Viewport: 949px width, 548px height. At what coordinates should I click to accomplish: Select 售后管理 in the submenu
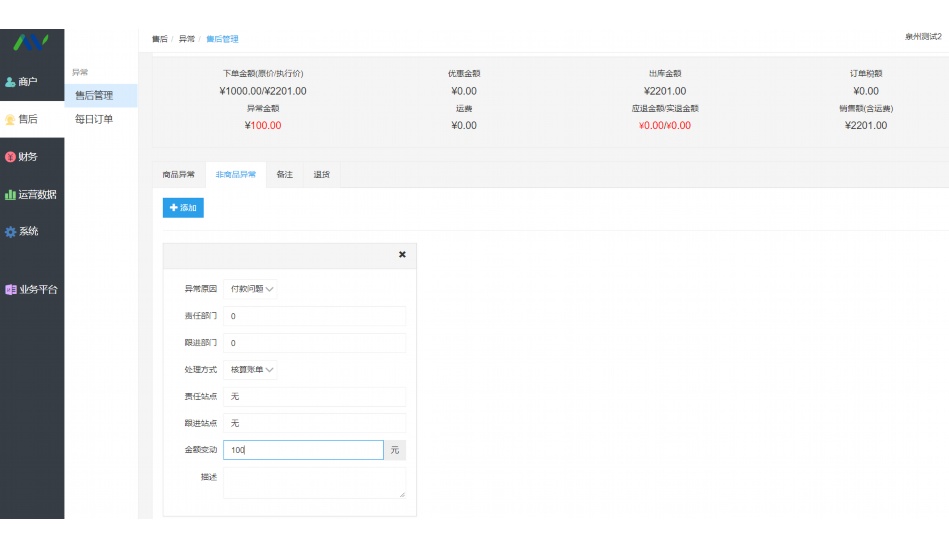[94, 96]
